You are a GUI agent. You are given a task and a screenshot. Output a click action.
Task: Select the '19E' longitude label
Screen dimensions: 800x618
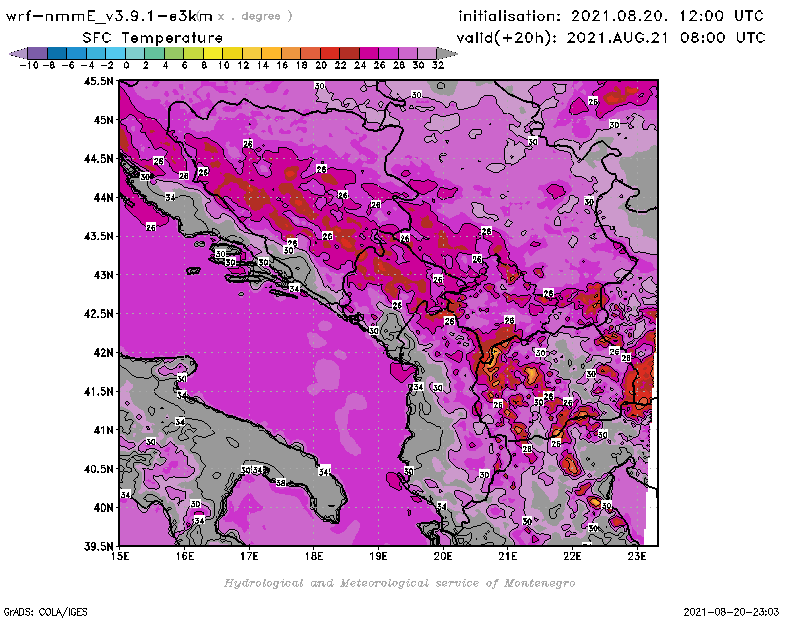point(378,556)
